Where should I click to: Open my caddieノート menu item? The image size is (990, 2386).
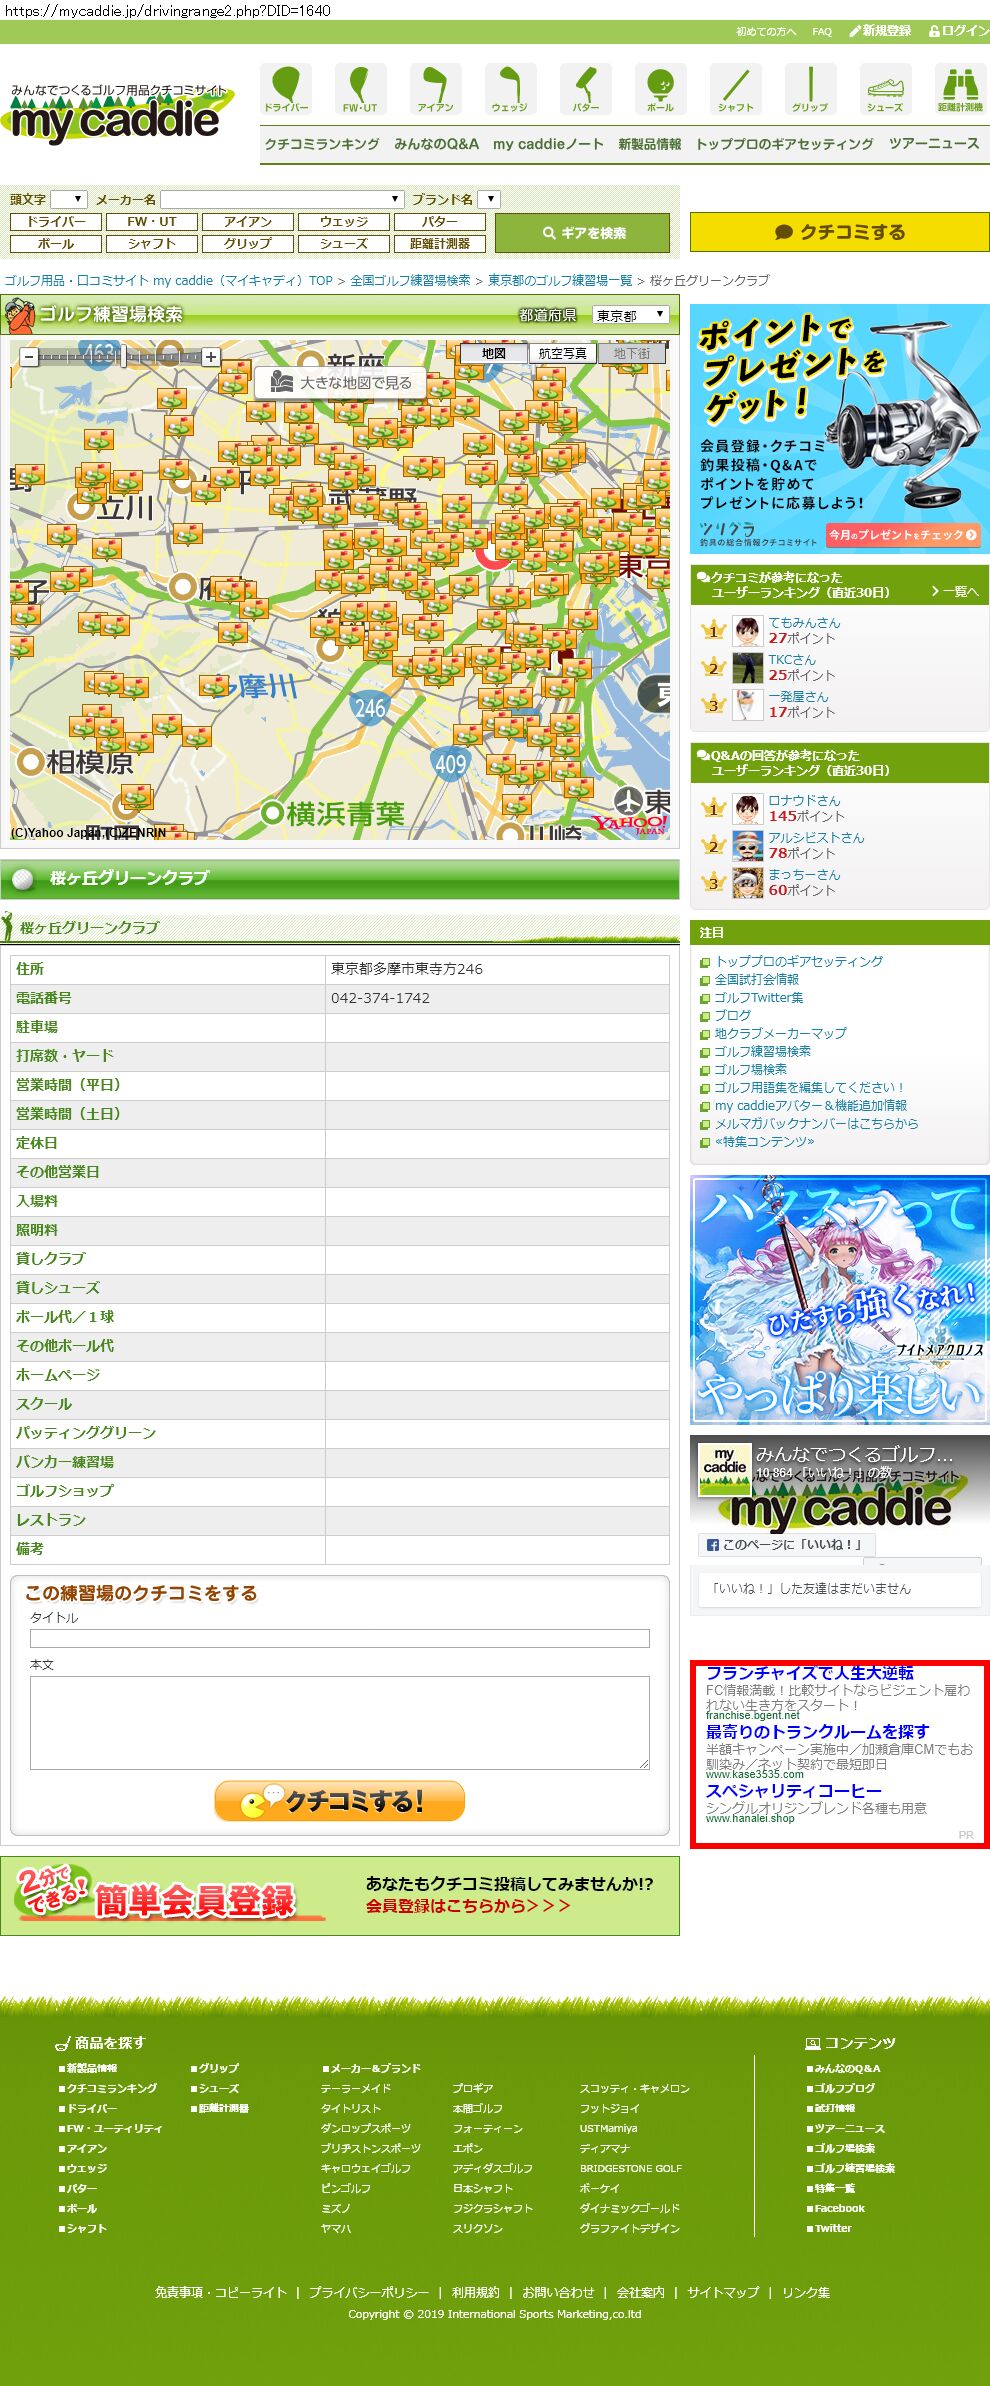[x=548, y=144]
